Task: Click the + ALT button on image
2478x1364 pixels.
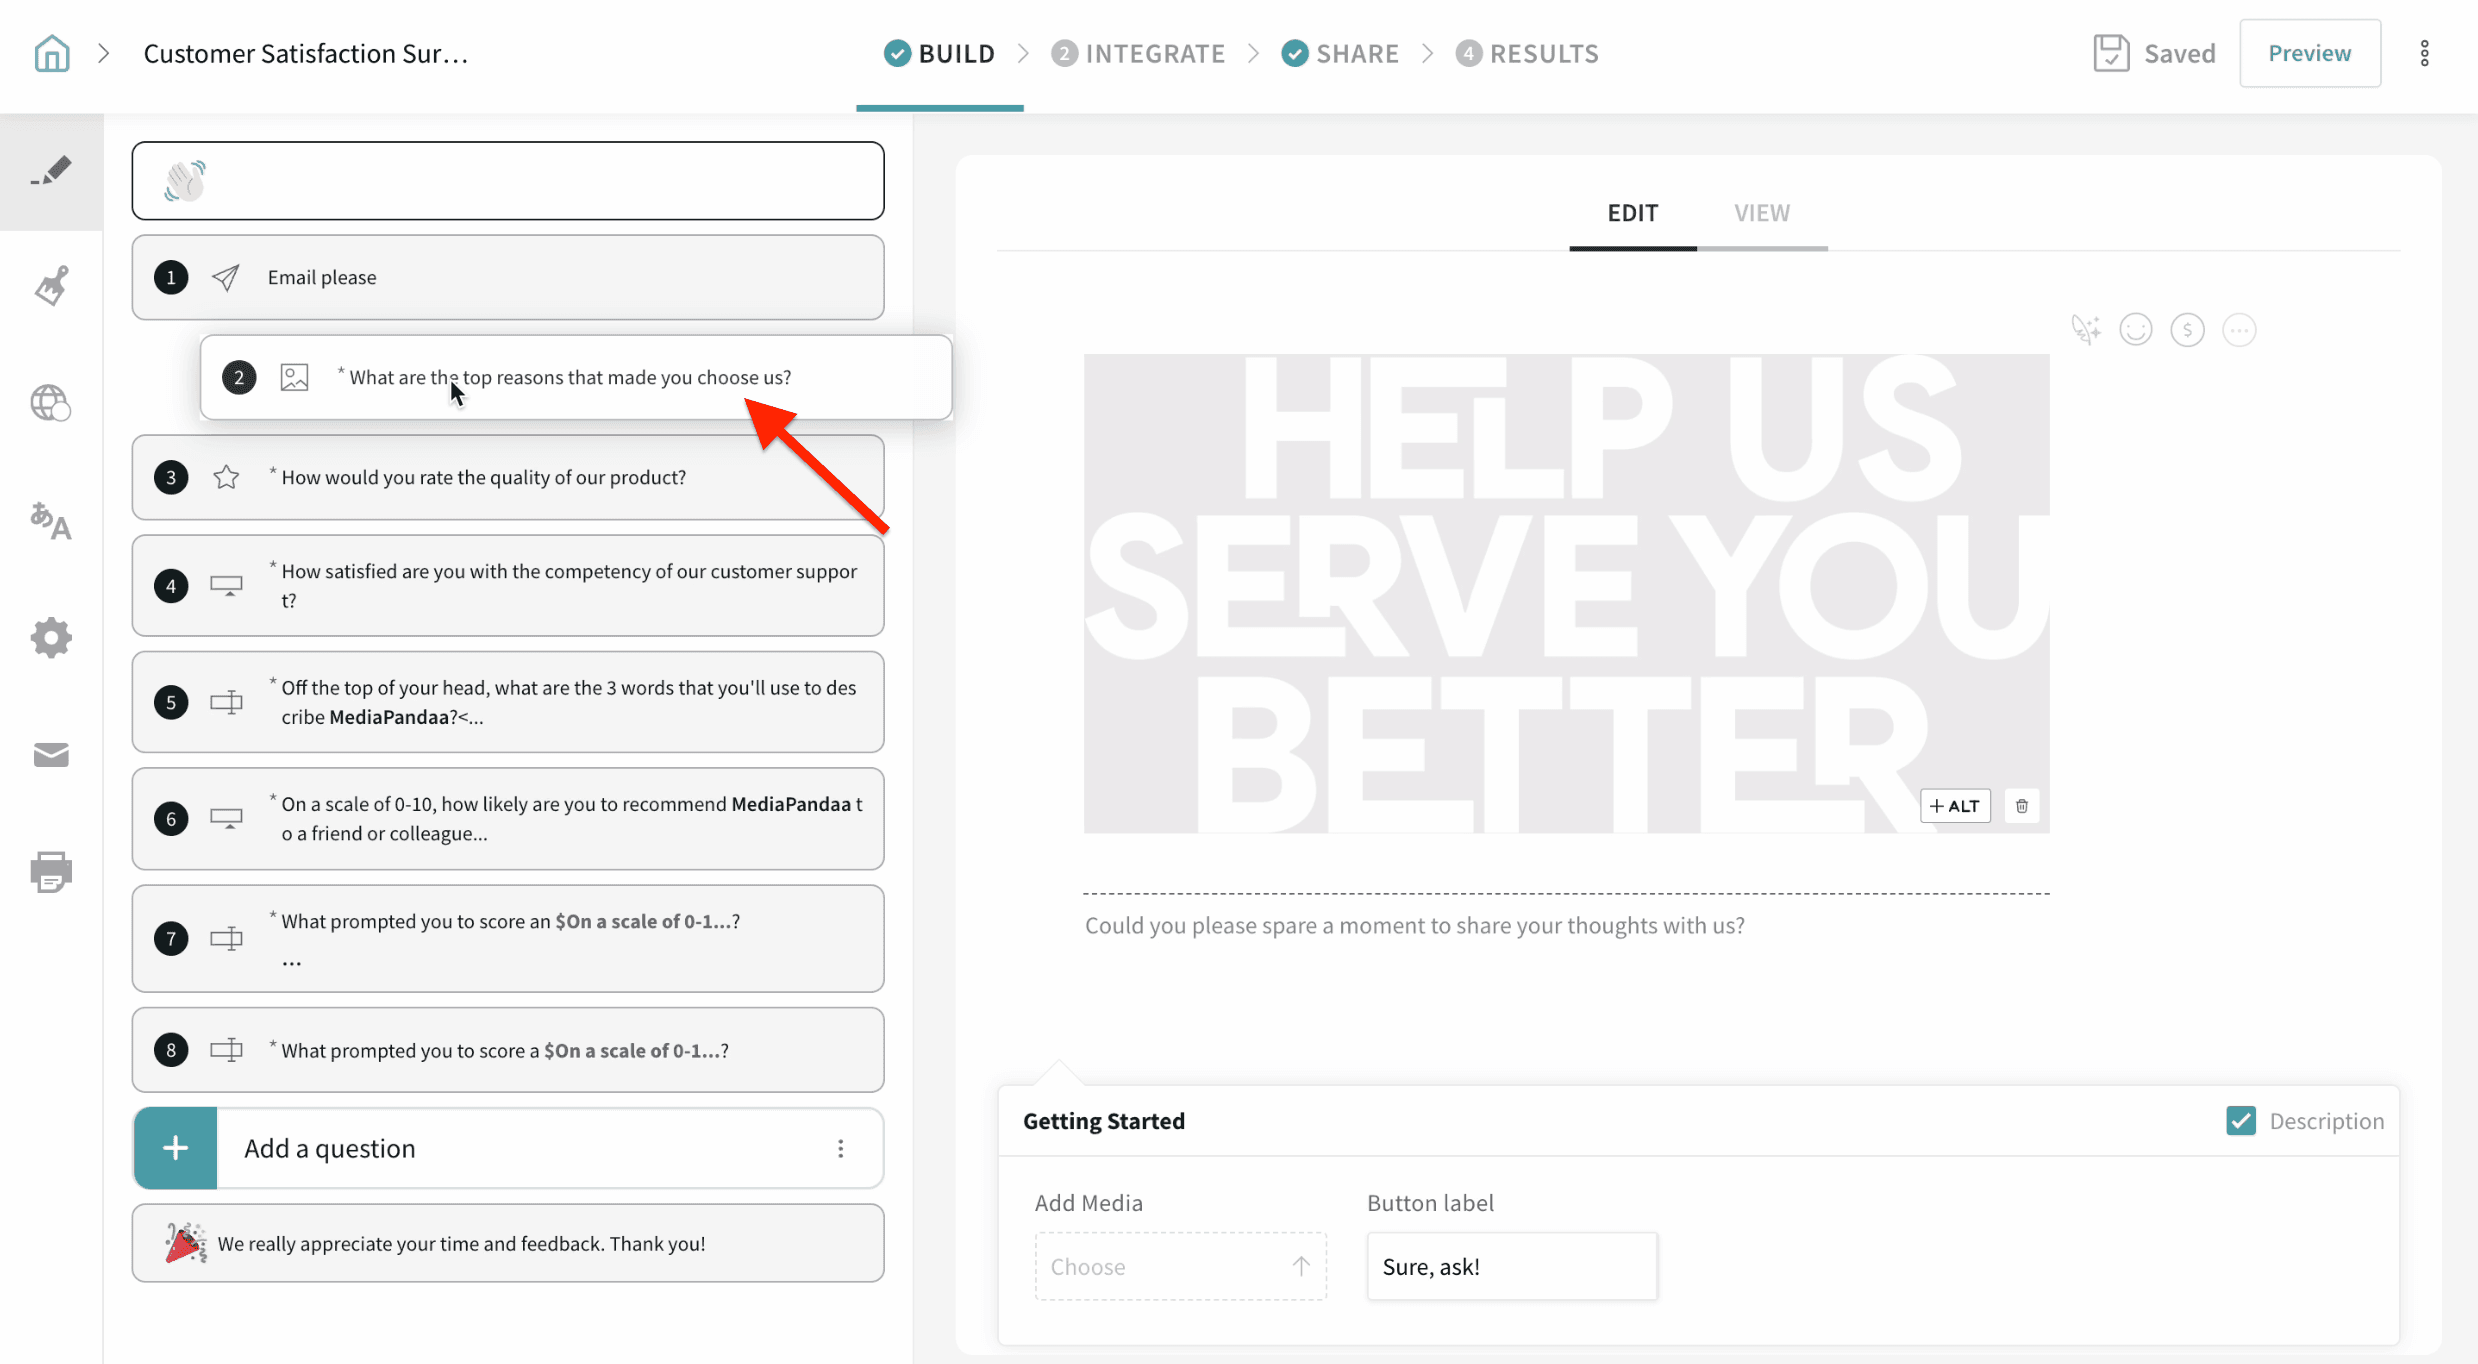Action: (1954, 806)
